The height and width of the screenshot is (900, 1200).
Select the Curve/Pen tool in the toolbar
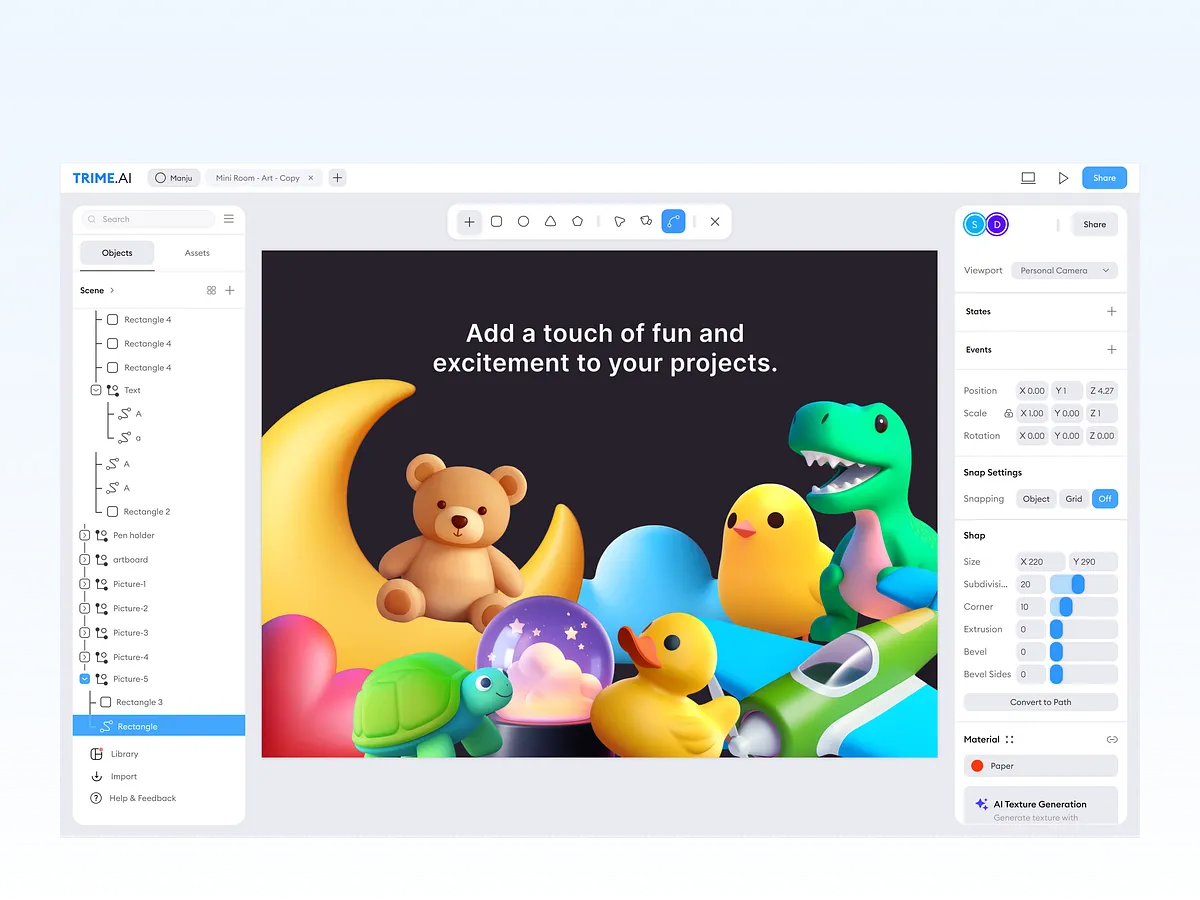pyautogui.click(x=673, y=221)
